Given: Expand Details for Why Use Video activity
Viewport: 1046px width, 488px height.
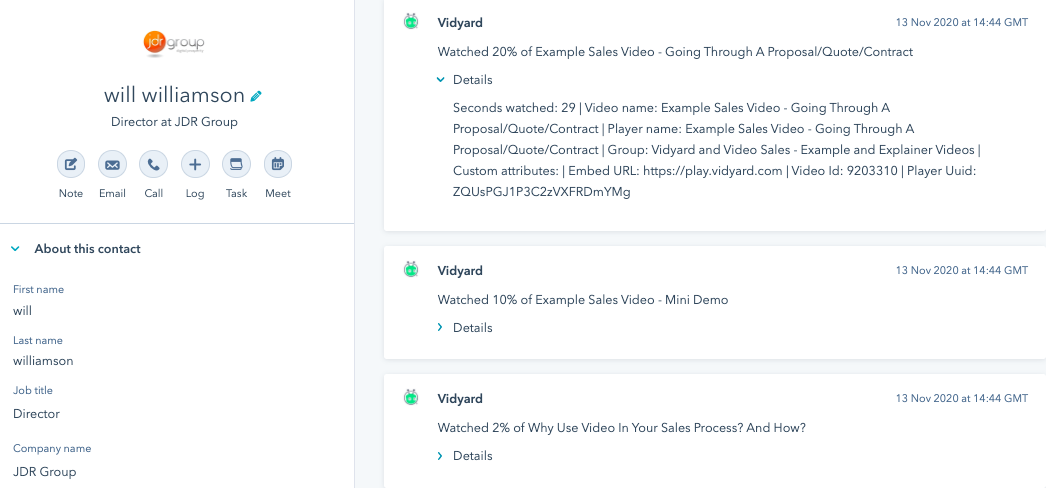Looking at the screenshot, I should [465, 455].
